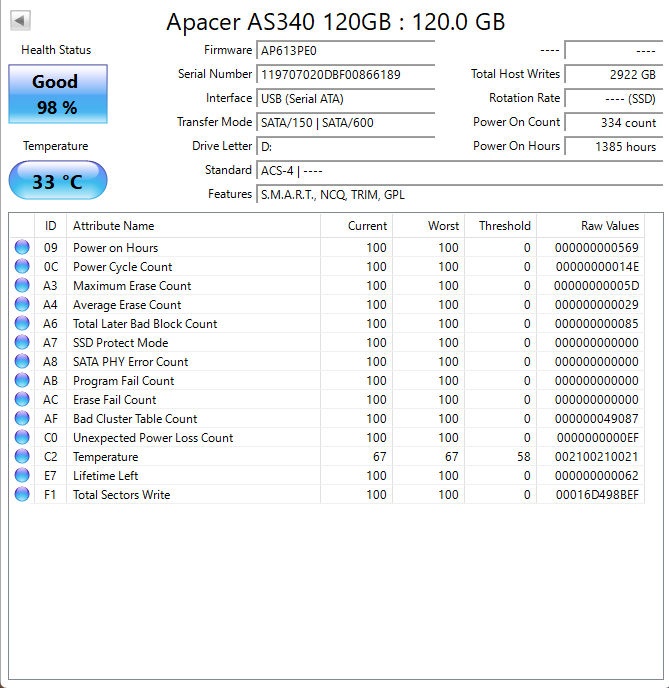Click the Transfer Mode field
The height and width of the screenshot is (688, 669).
click(346, 122)
